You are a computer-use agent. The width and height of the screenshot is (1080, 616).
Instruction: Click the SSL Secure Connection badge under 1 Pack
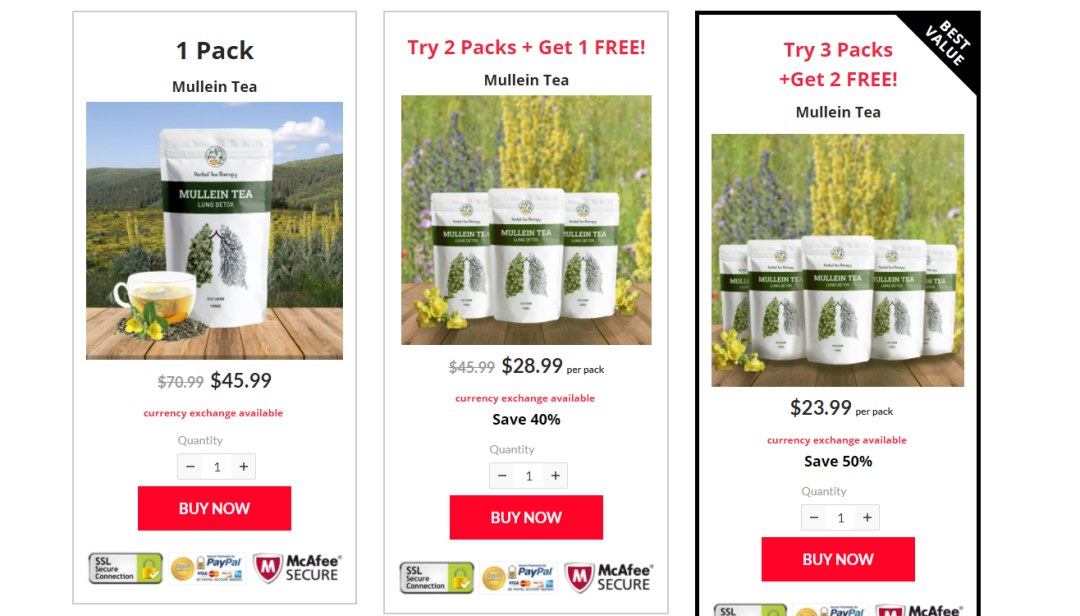pyautogui.click(x=125, y=568)
